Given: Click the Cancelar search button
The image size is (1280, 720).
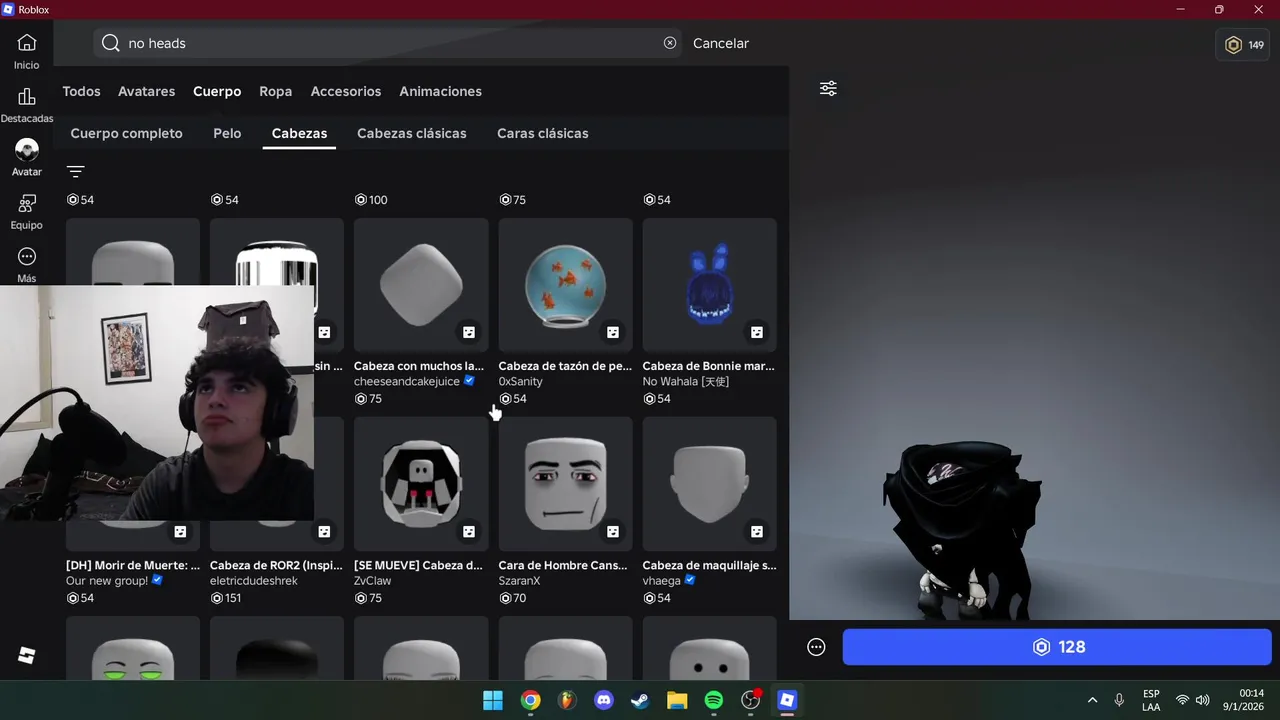Looking at the screenshot, I should 721,43.
